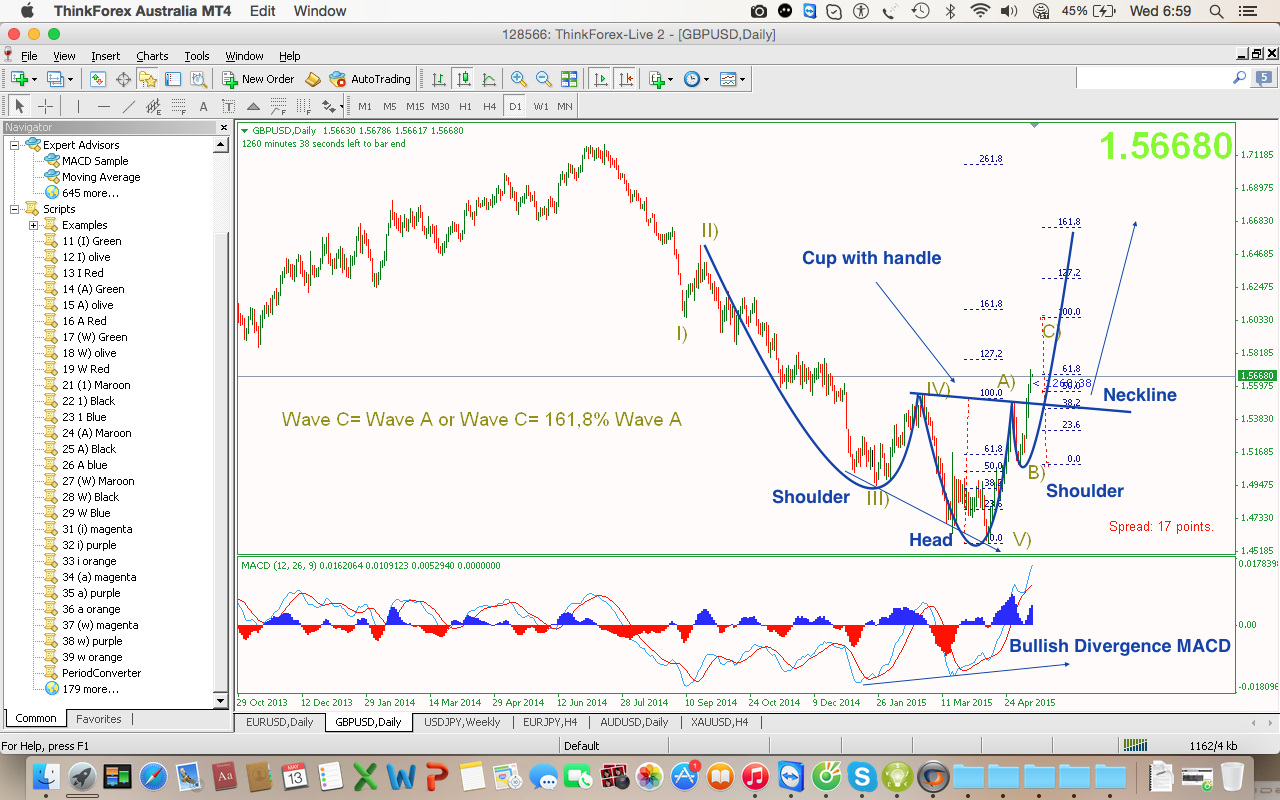The width and height of the screenshot is (1280, 800).
Task: Expand the Examples scripts folder
Action: click(33, 225)
